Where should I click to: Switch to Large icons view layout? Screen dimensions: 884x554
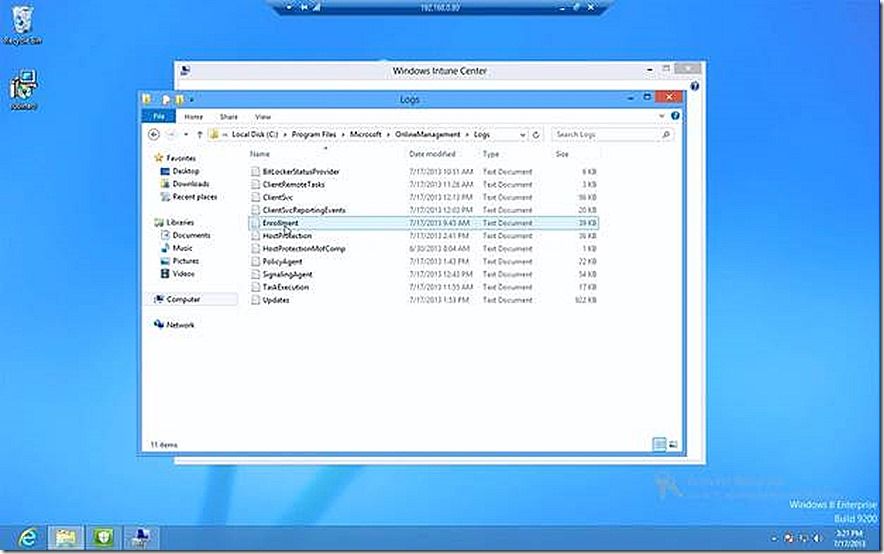(673, 445)
